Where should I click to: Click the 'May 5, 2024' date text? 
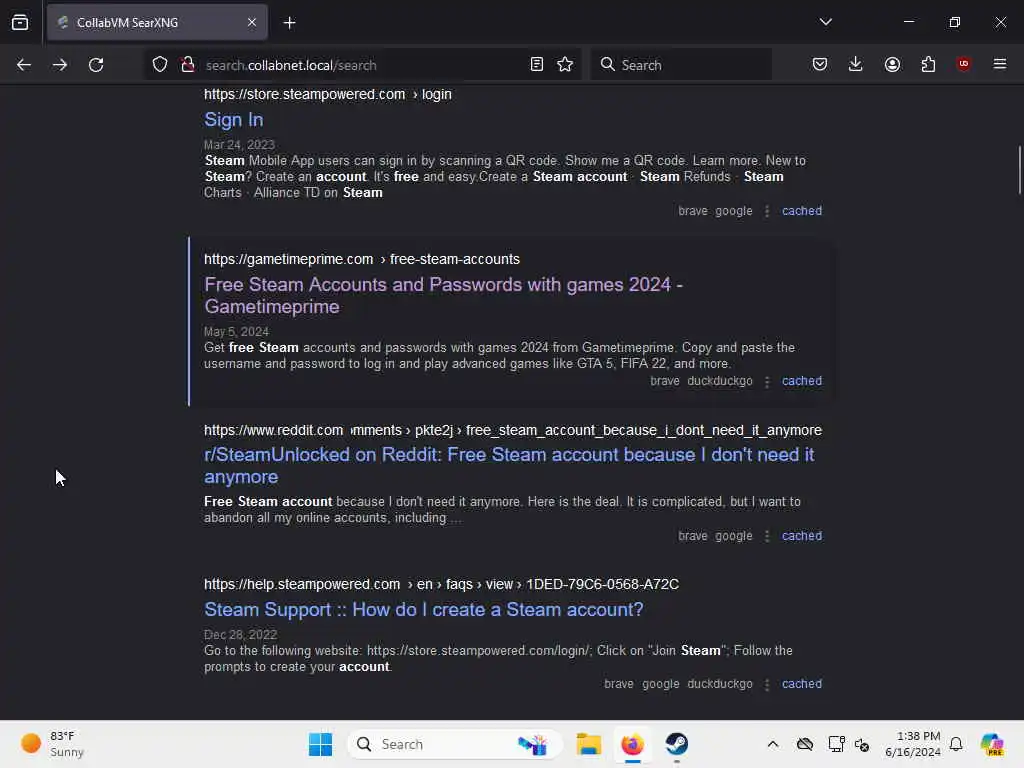(236, 332)
